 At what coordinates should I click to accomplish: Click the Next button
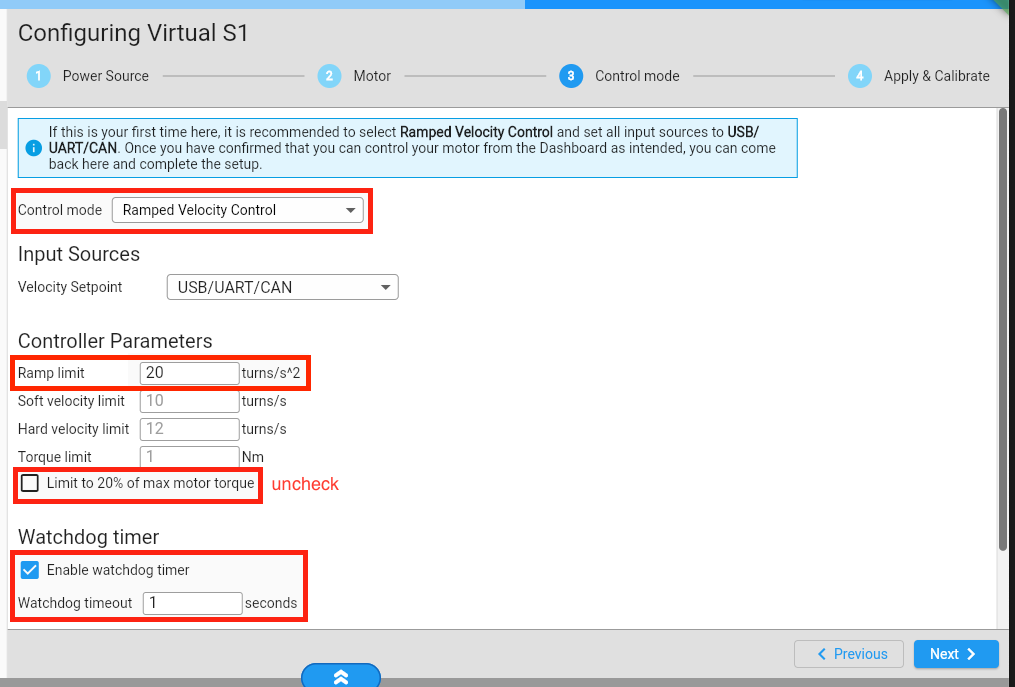pyautogui.click(x=955, y=654)
